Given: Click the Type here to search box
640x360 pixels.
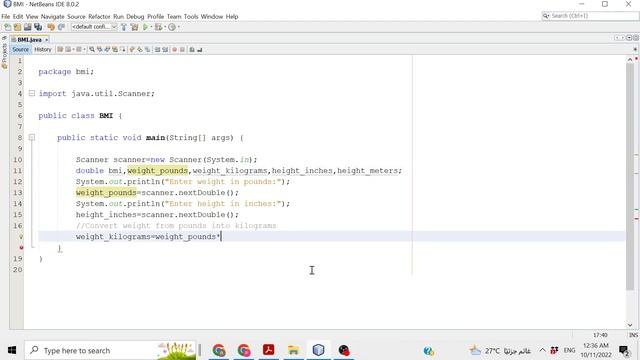Looking at the screenshot, I should click(110, 350).
